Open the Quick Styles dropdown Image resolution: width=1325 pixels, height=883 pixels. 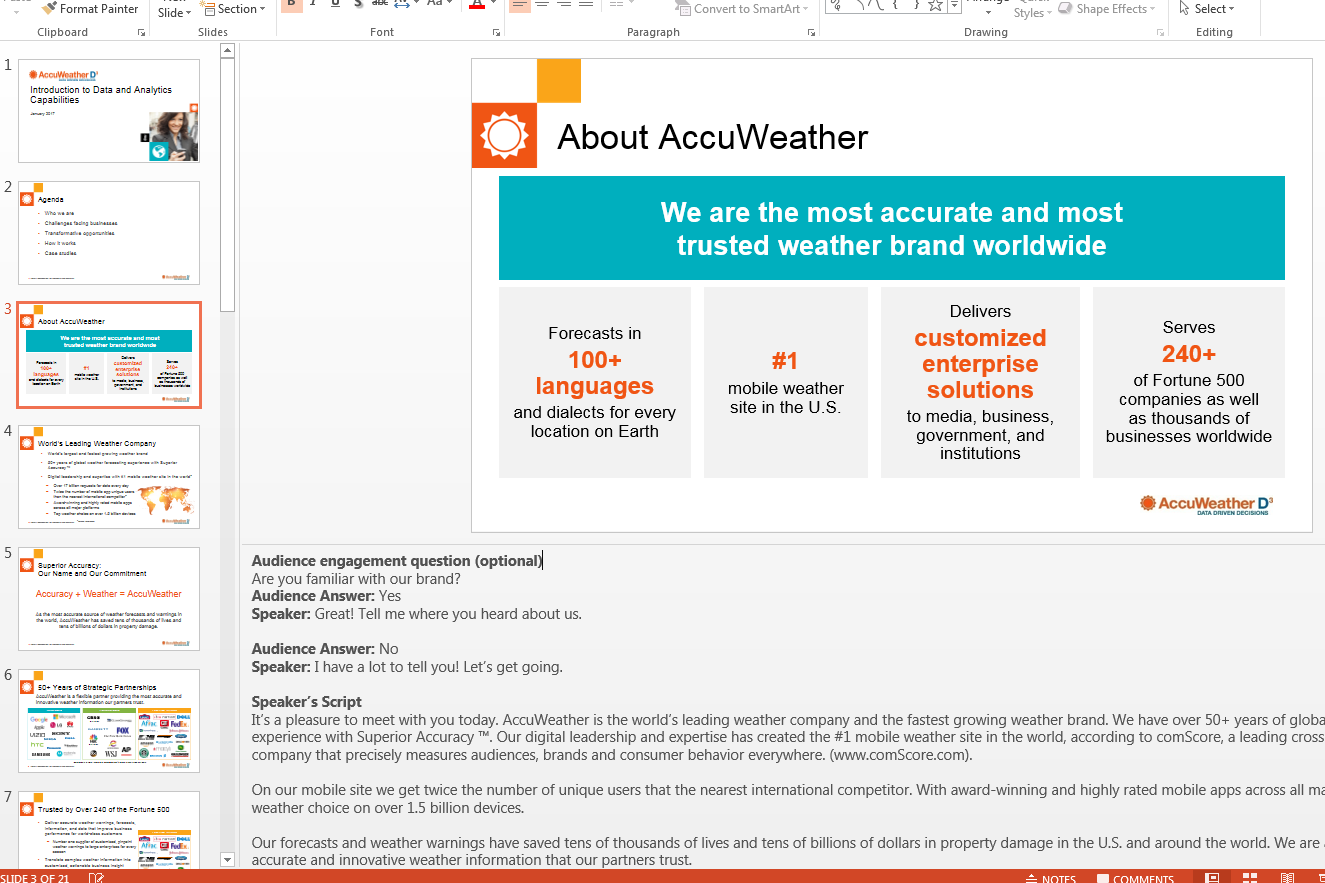click(1033, 10)
